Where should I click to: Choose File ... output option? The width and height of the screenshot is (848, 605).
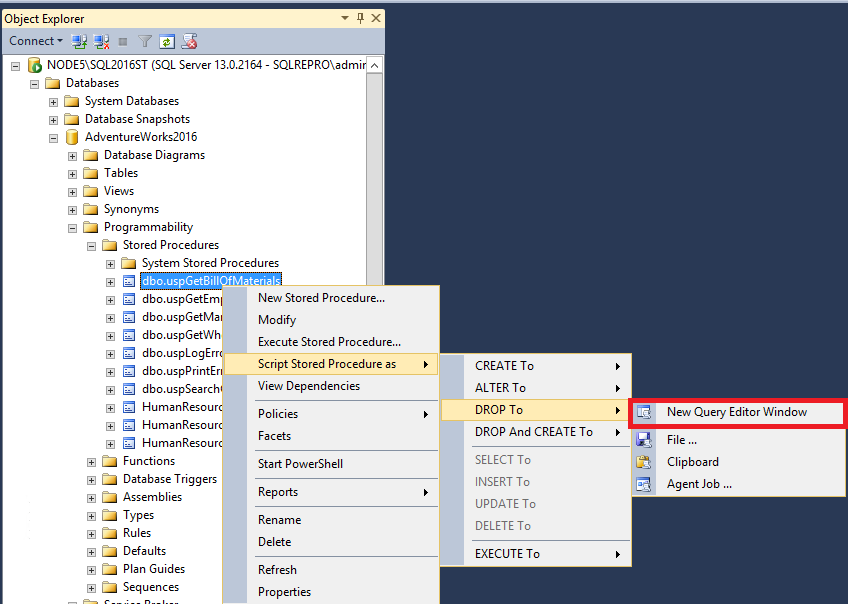[x=738, y=440]
